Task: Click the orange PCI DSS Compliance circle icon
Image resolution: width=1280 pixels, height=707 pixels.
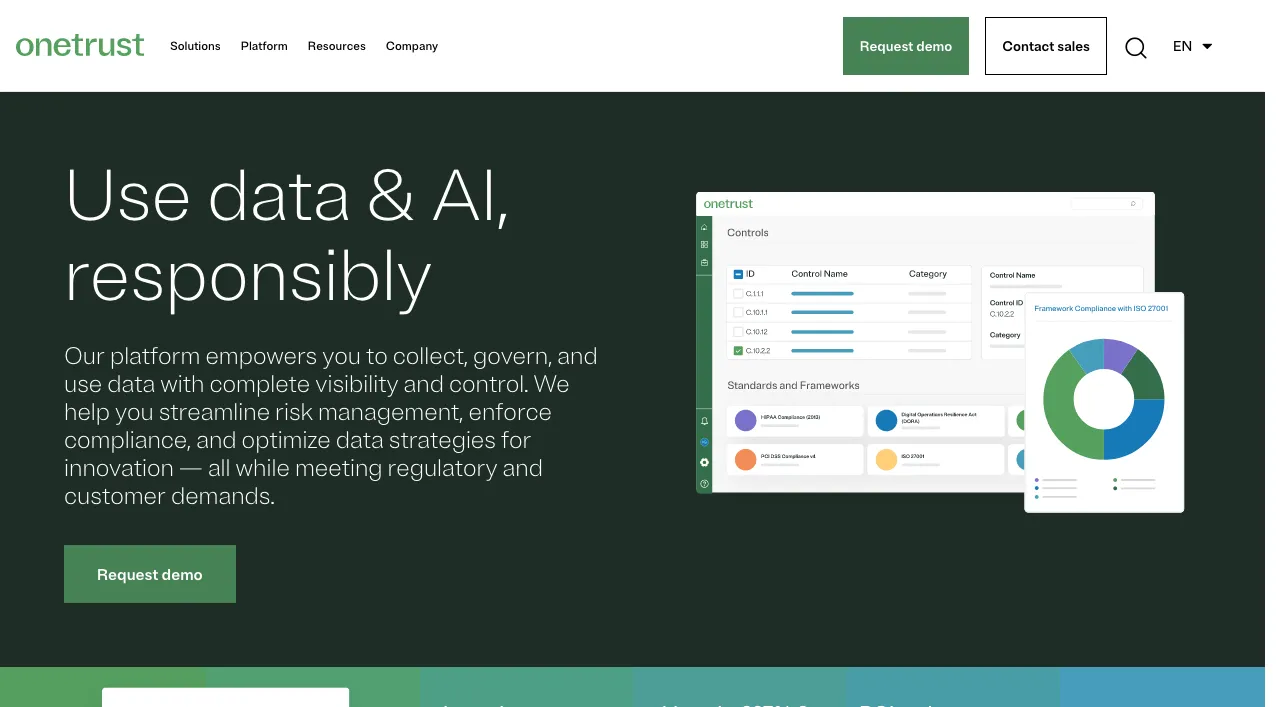Action: point(745,460)
